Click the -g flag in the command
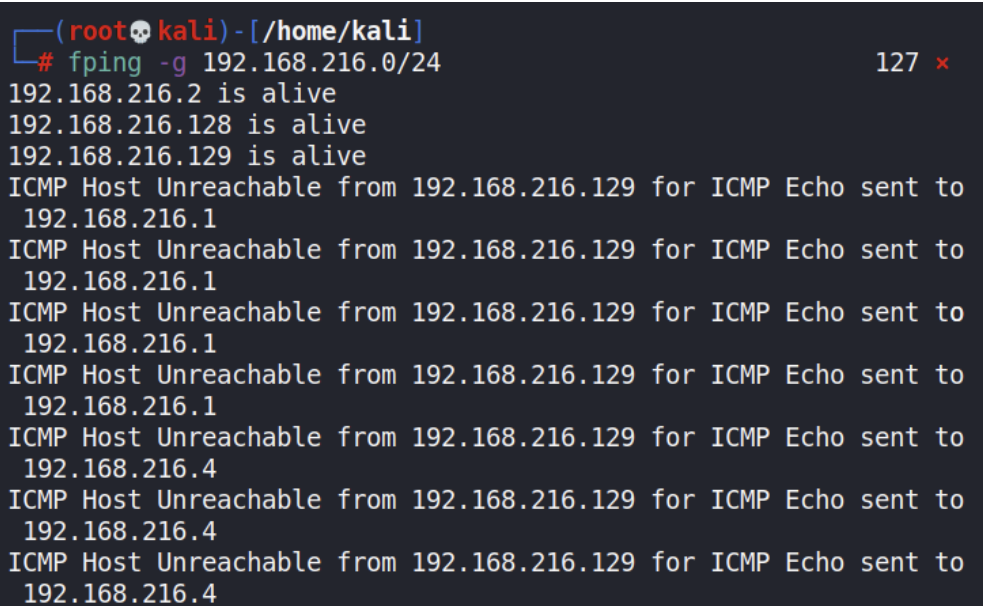The image size is (983, 606). 172,64
